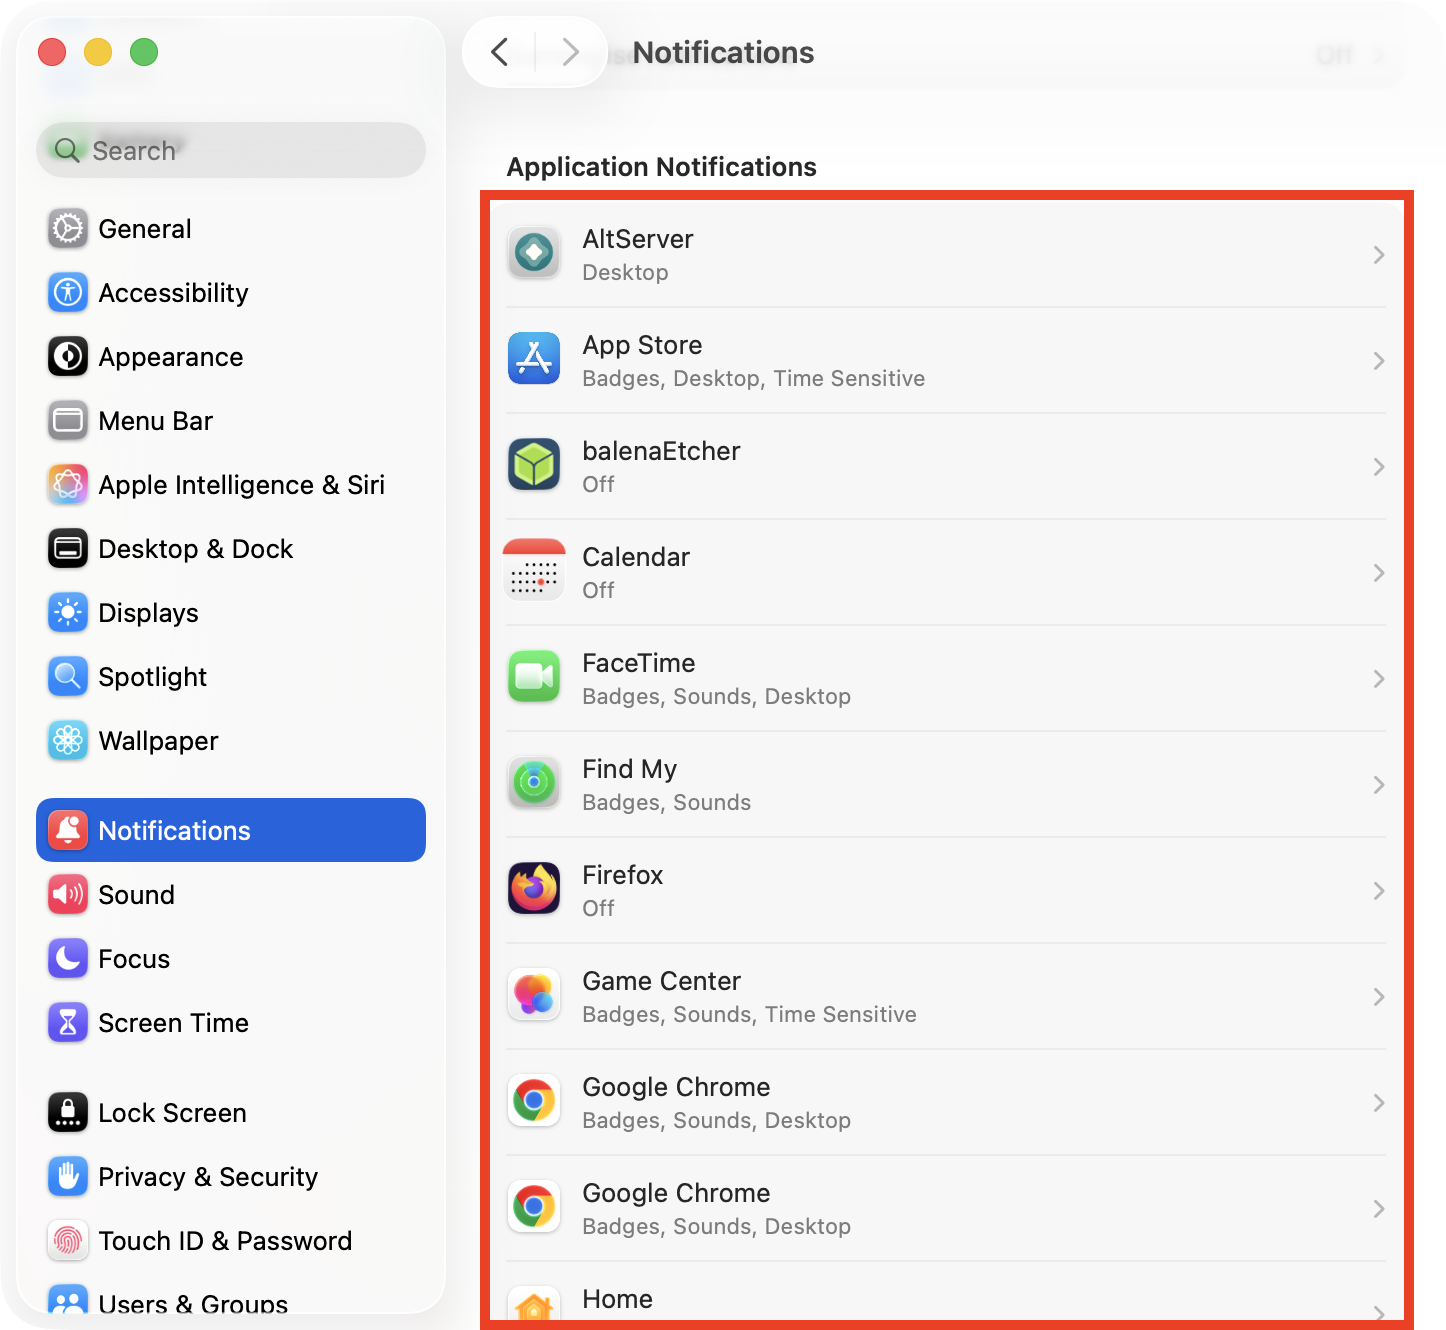The height and width of the screenshot is (1330, 1446).
Task: Navigate back with the back arrow
Action: tap(500, 52)
